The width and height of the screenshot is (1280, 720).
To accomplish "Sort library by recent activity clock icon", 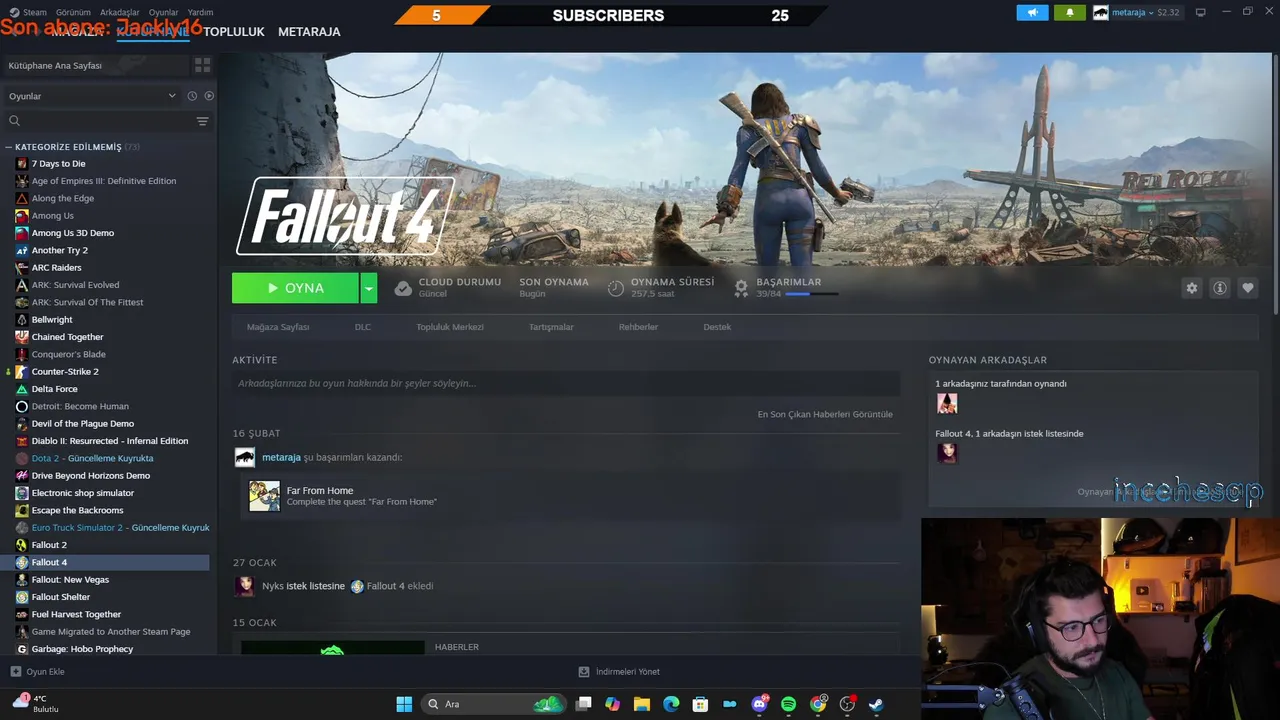I will (192, 96).
